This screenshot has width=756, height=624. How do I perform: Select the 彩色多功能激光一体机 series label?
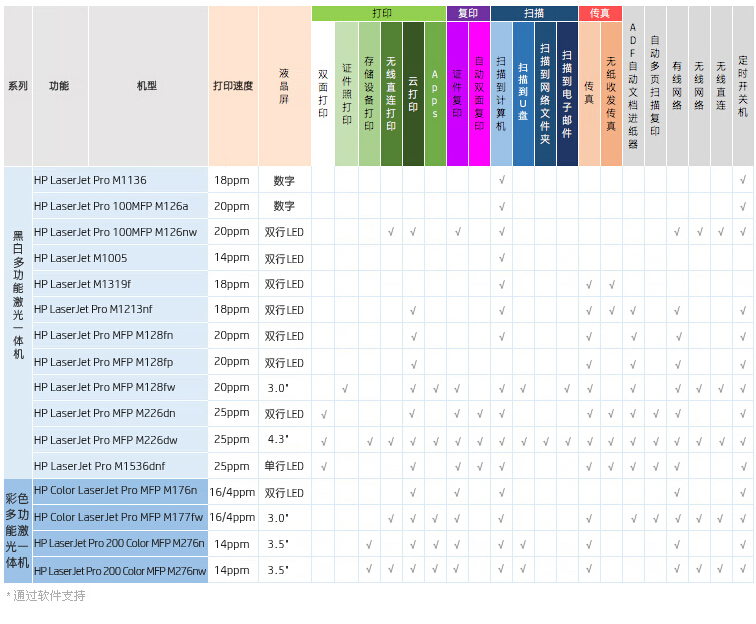(17, 530)
